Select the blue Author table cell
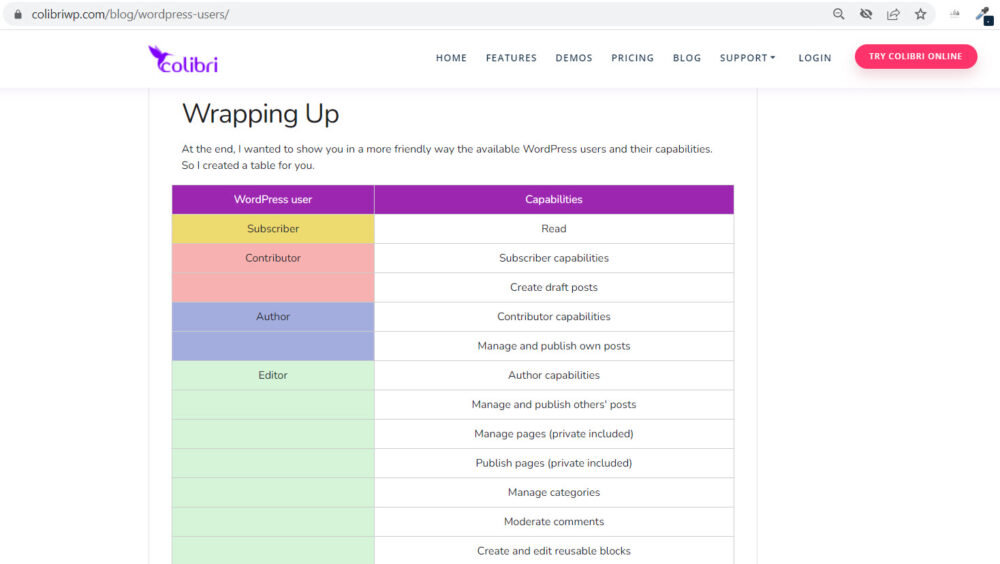The height and width of the screenshot is (564, 1000). click(x=273, y=317)
